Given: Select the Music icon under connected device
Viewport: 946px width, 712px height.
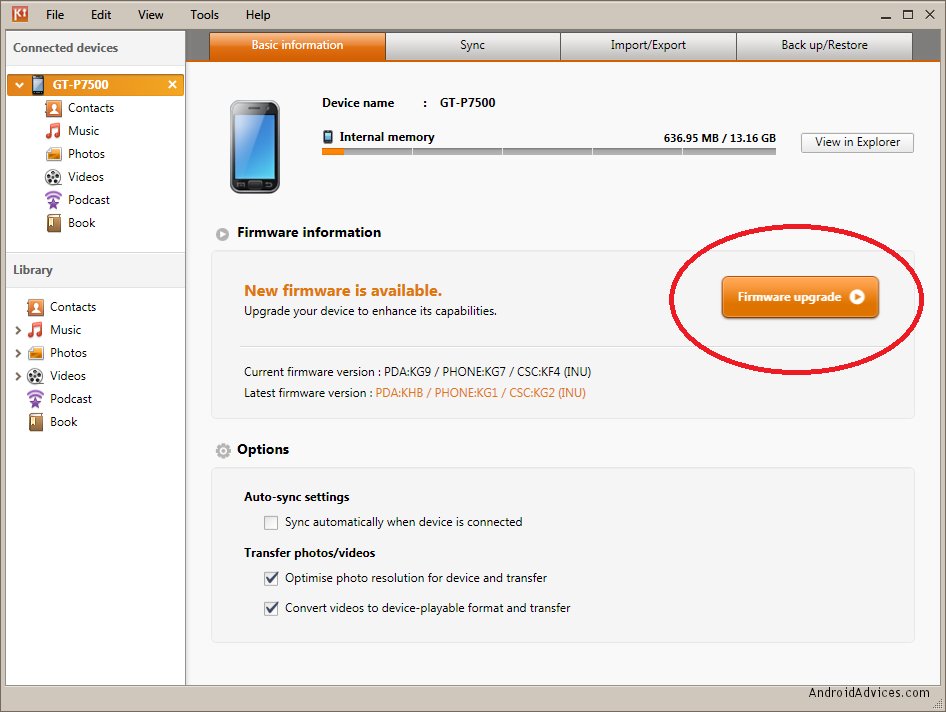Looking at the screenshot, I should tap(53, 131).
